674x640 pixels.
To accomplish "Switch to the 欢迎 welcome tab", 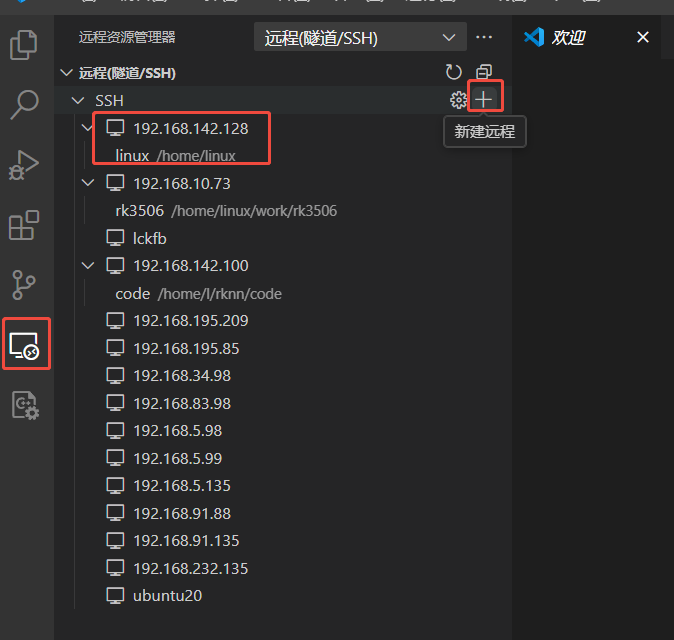I will coord(567,38).
